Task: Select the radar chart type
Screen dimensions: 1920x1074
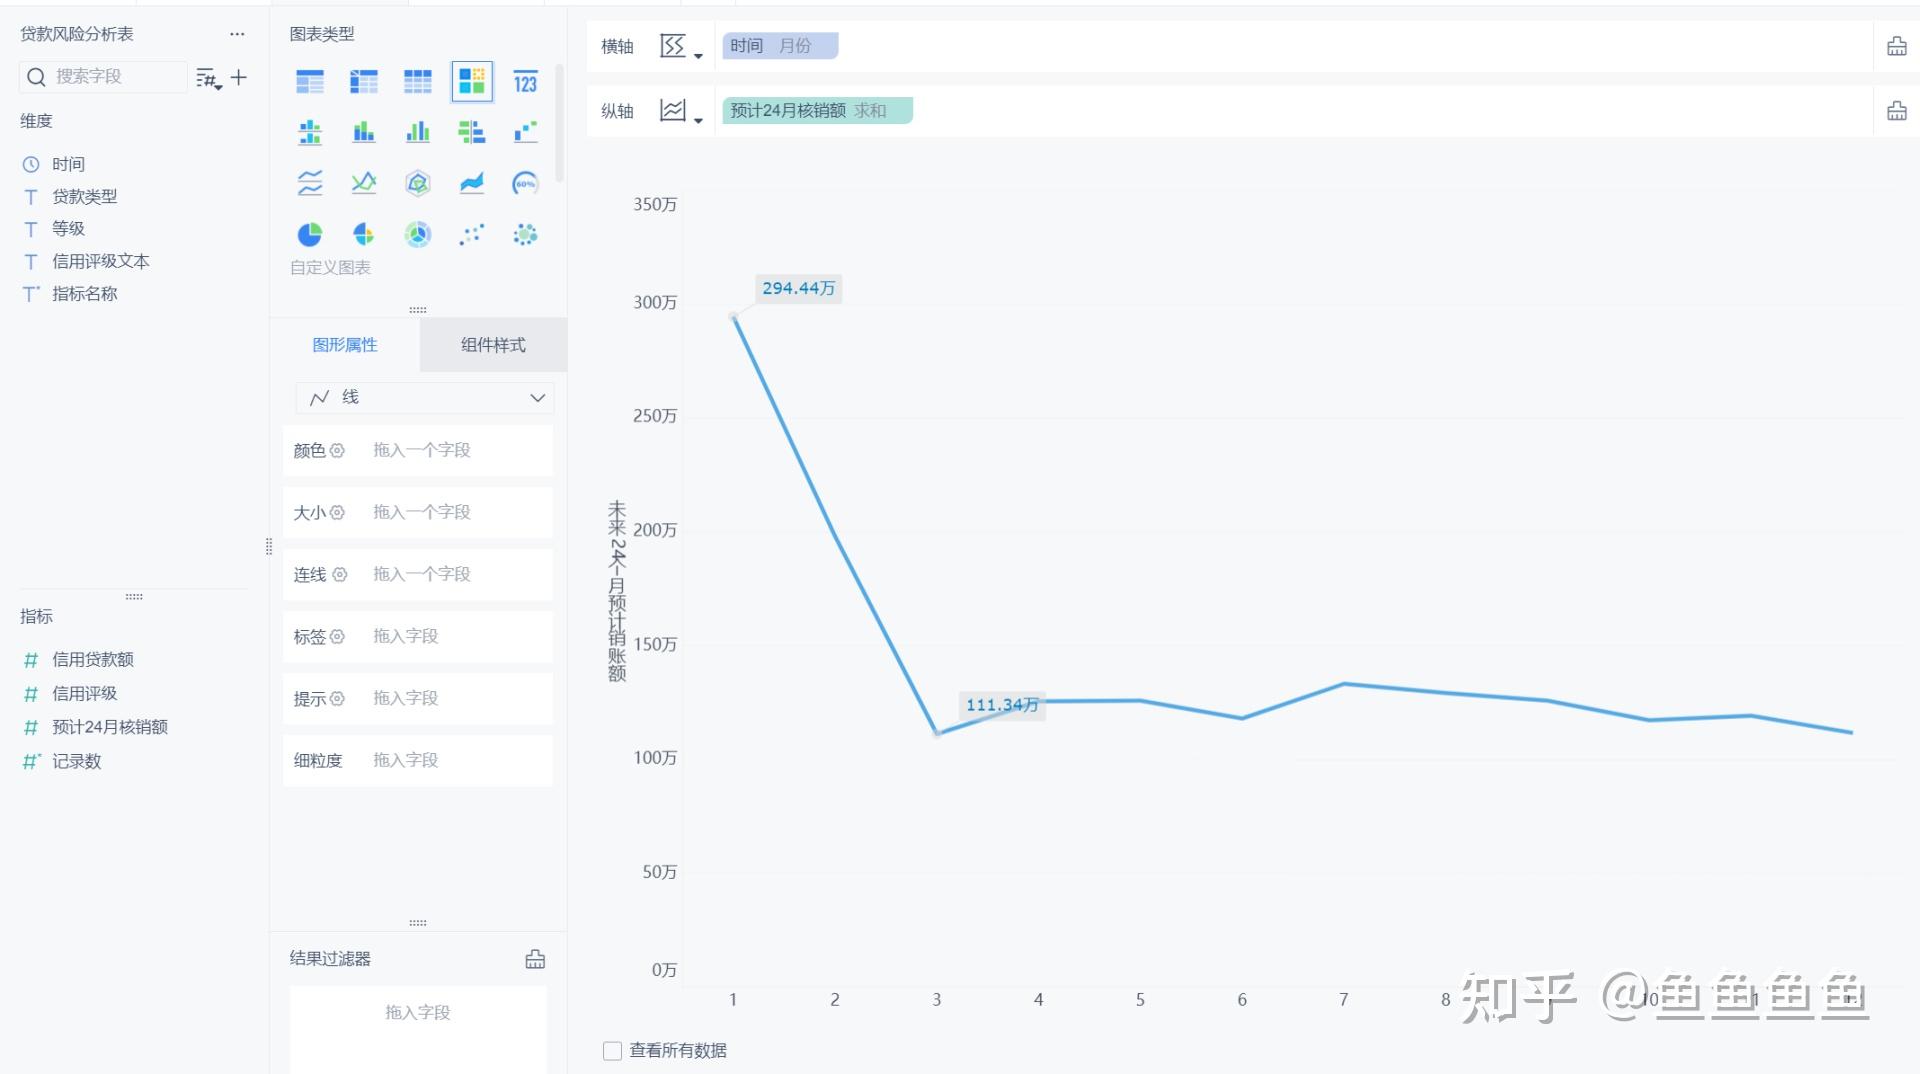Action: click(418, 183)
